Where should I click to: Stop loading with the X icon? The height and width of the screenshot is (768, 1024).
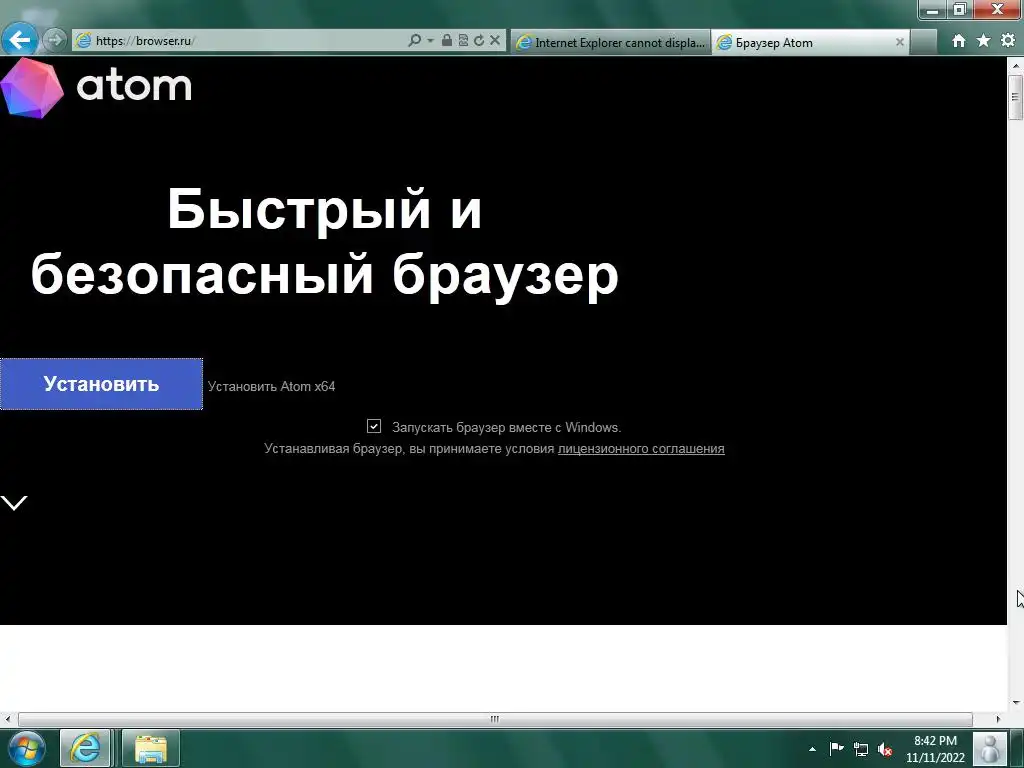coord(495,40)
